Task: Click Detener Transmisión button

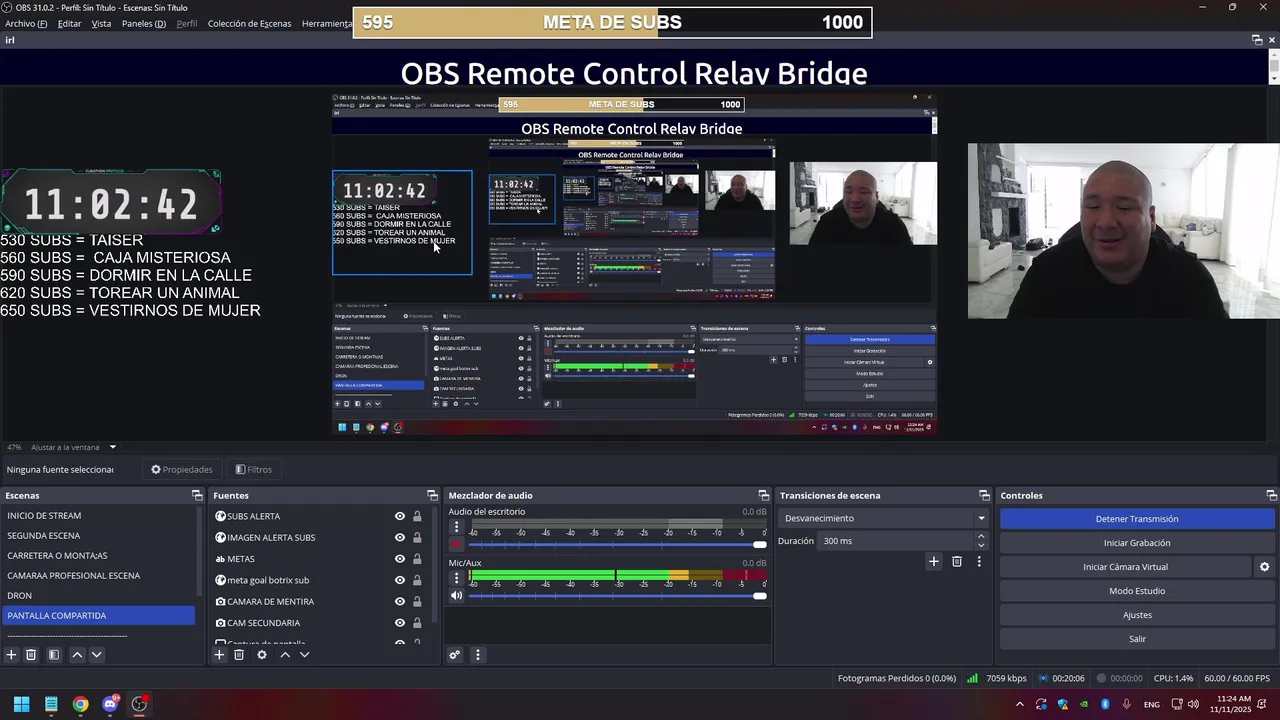Action: 1137,519
